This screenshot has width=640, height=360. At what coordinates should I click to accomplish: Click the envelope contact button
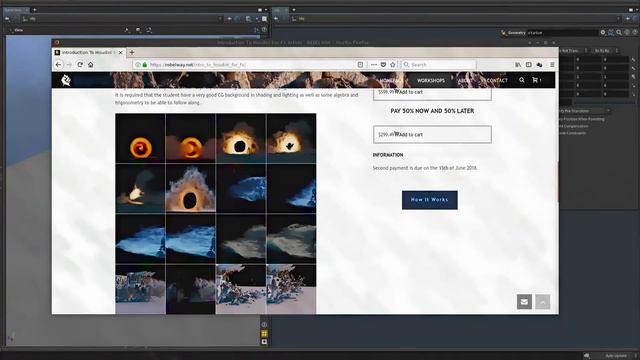pos(524,302)
